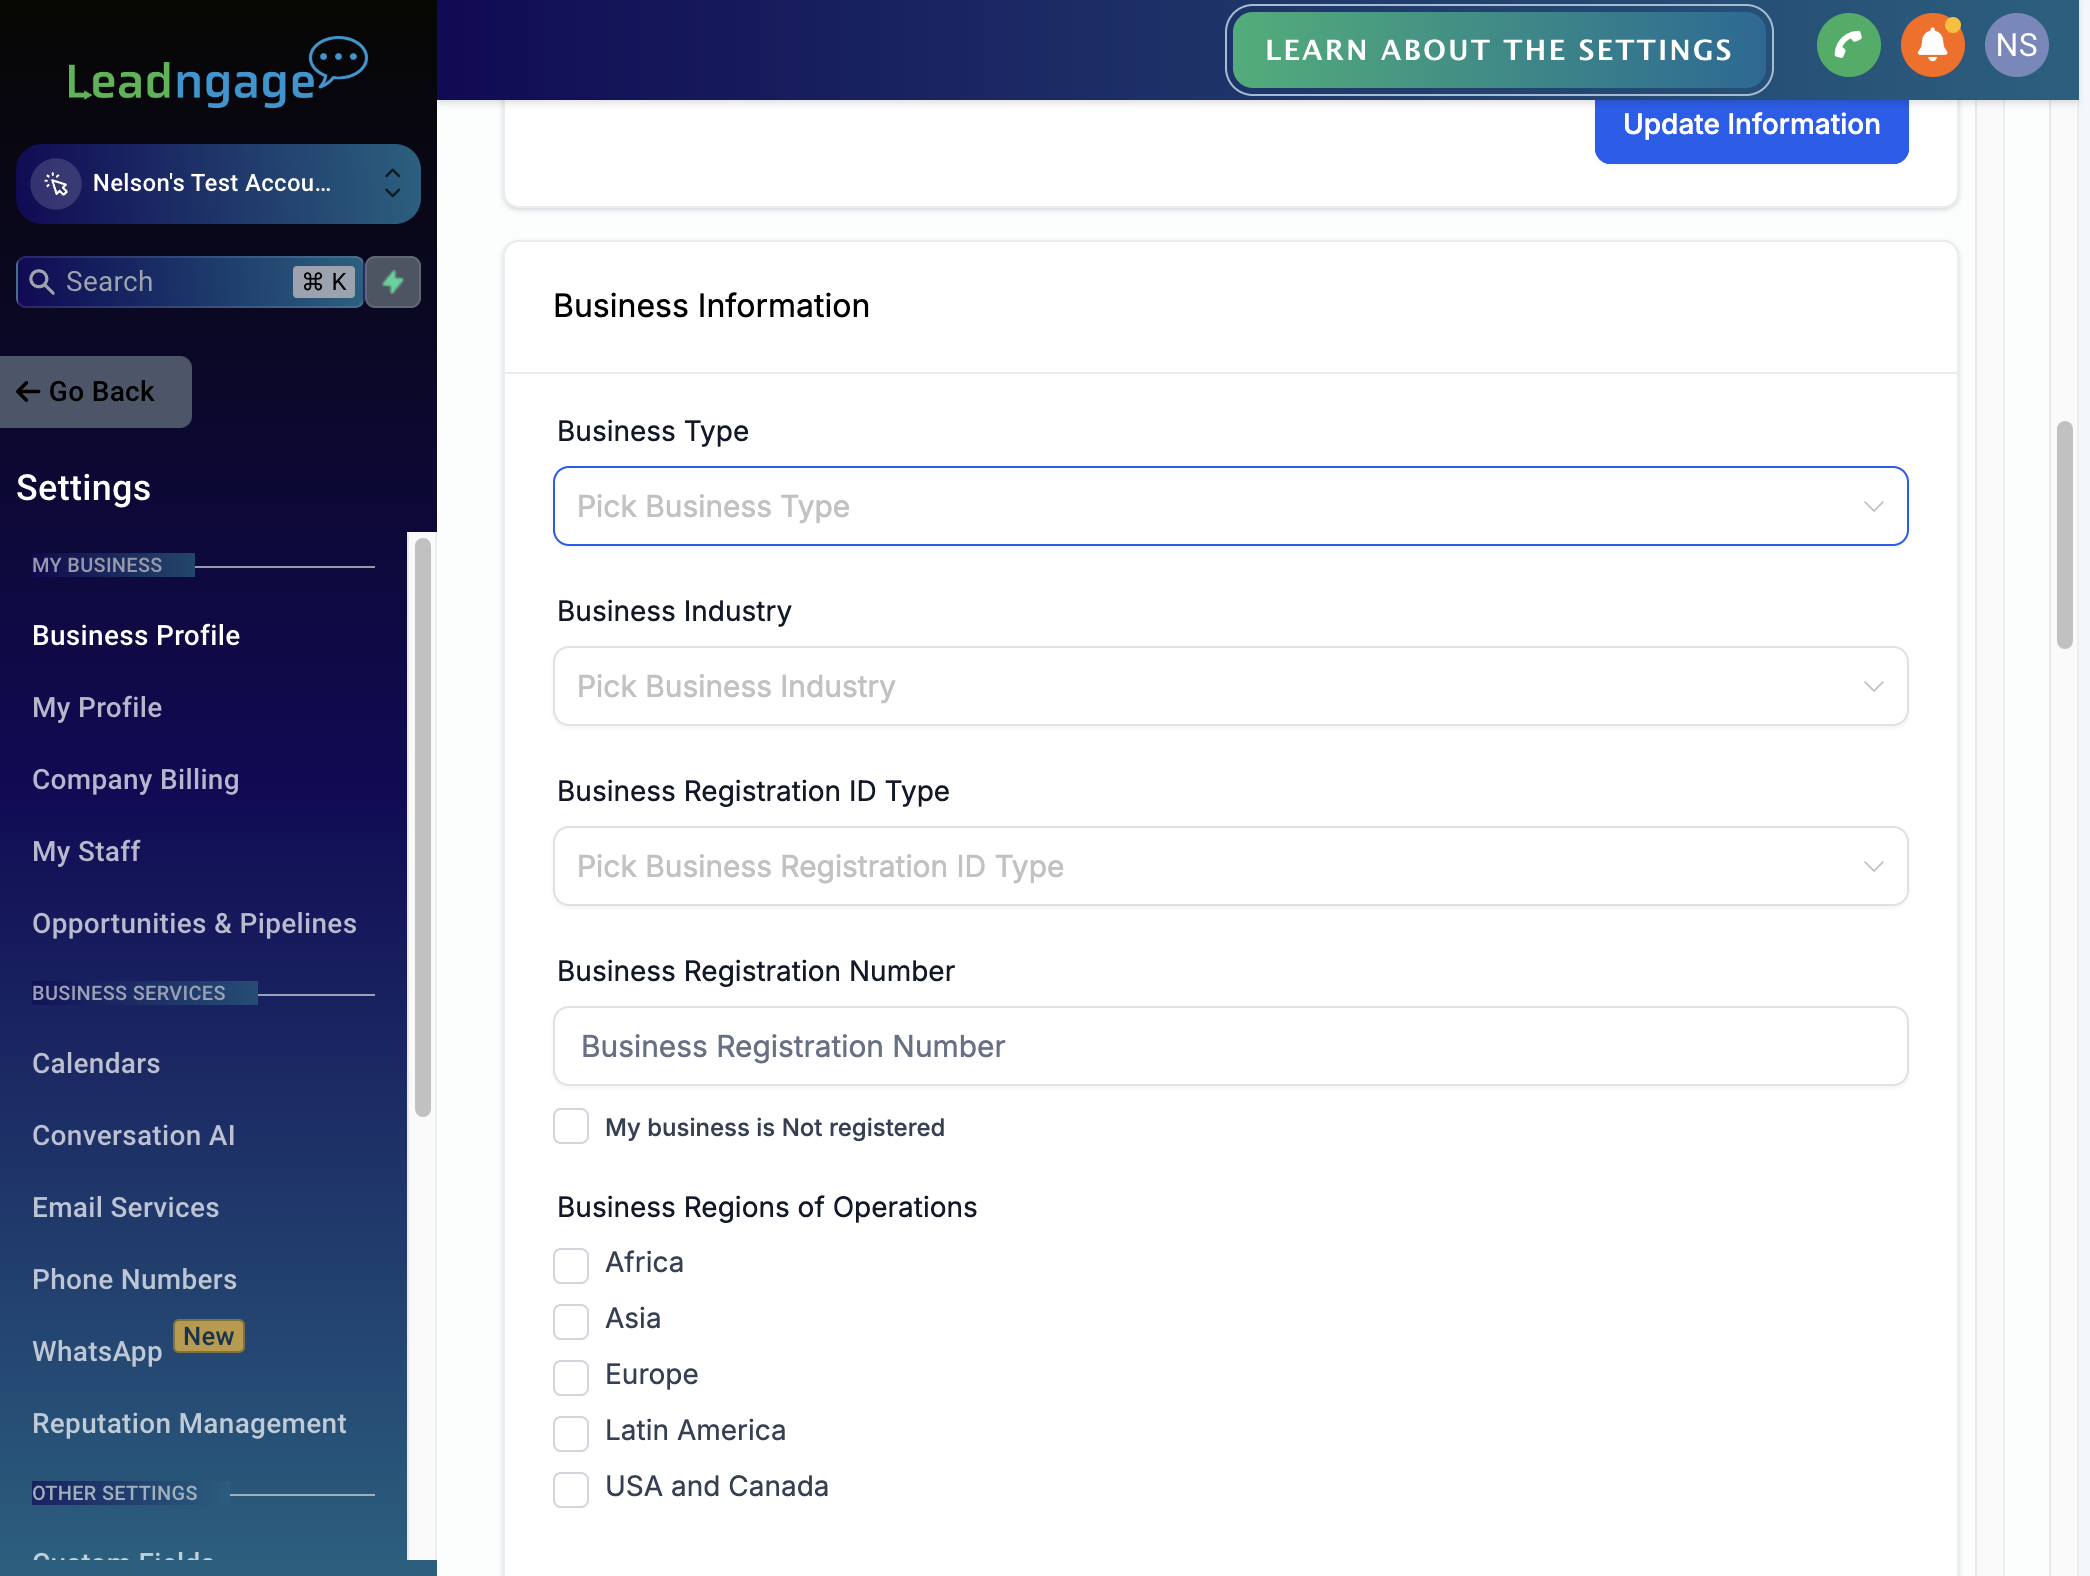Open the notifications bell icon
The width and height of the screenshot is (2090, 1576).
pyautogui.click(x=1932, y=45)
